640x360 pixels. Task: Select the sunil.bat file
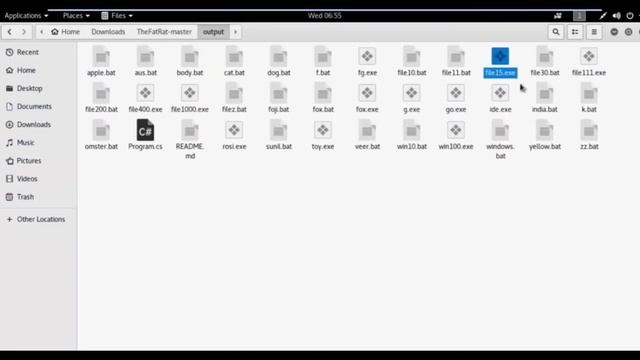pyautogui.click(x=279, y=130)
